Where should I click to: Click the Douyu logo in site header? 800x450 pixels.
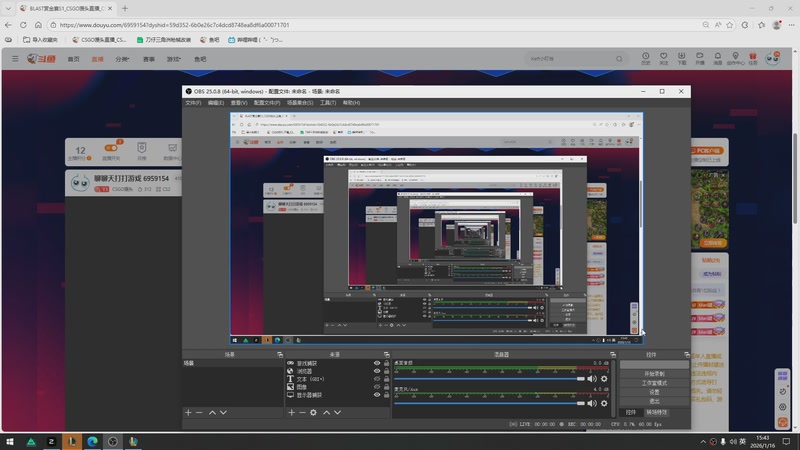[x=41, y=59]
